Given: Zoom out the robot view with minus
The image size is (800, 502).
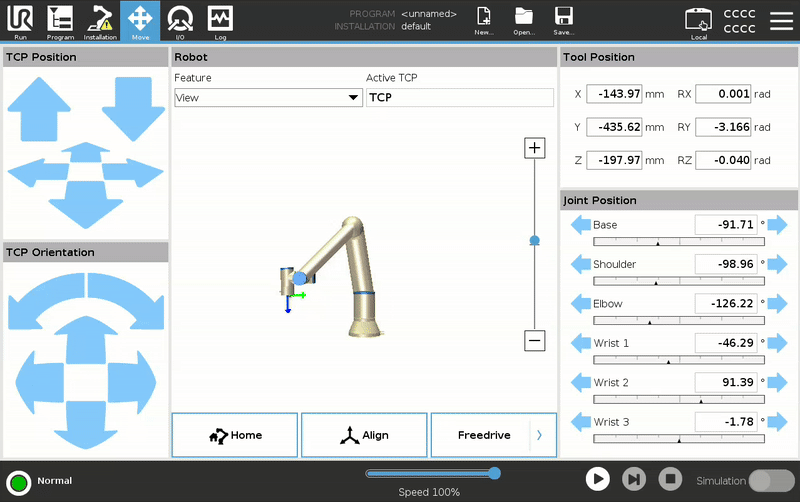Looking at the screenshot, I should tap(535, 340).
